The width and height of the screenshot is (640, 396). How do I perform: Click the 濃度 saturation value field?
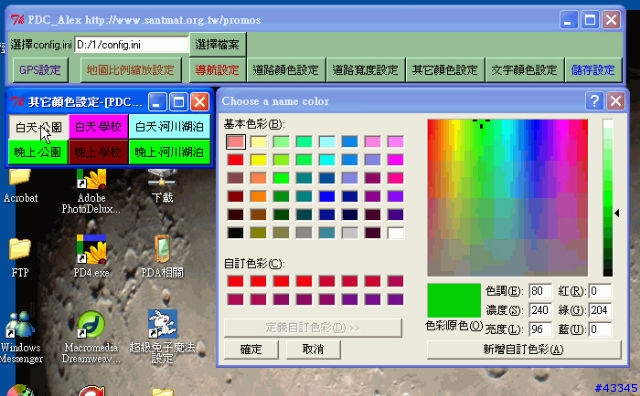pyautogui.click(x=540, y=310)
